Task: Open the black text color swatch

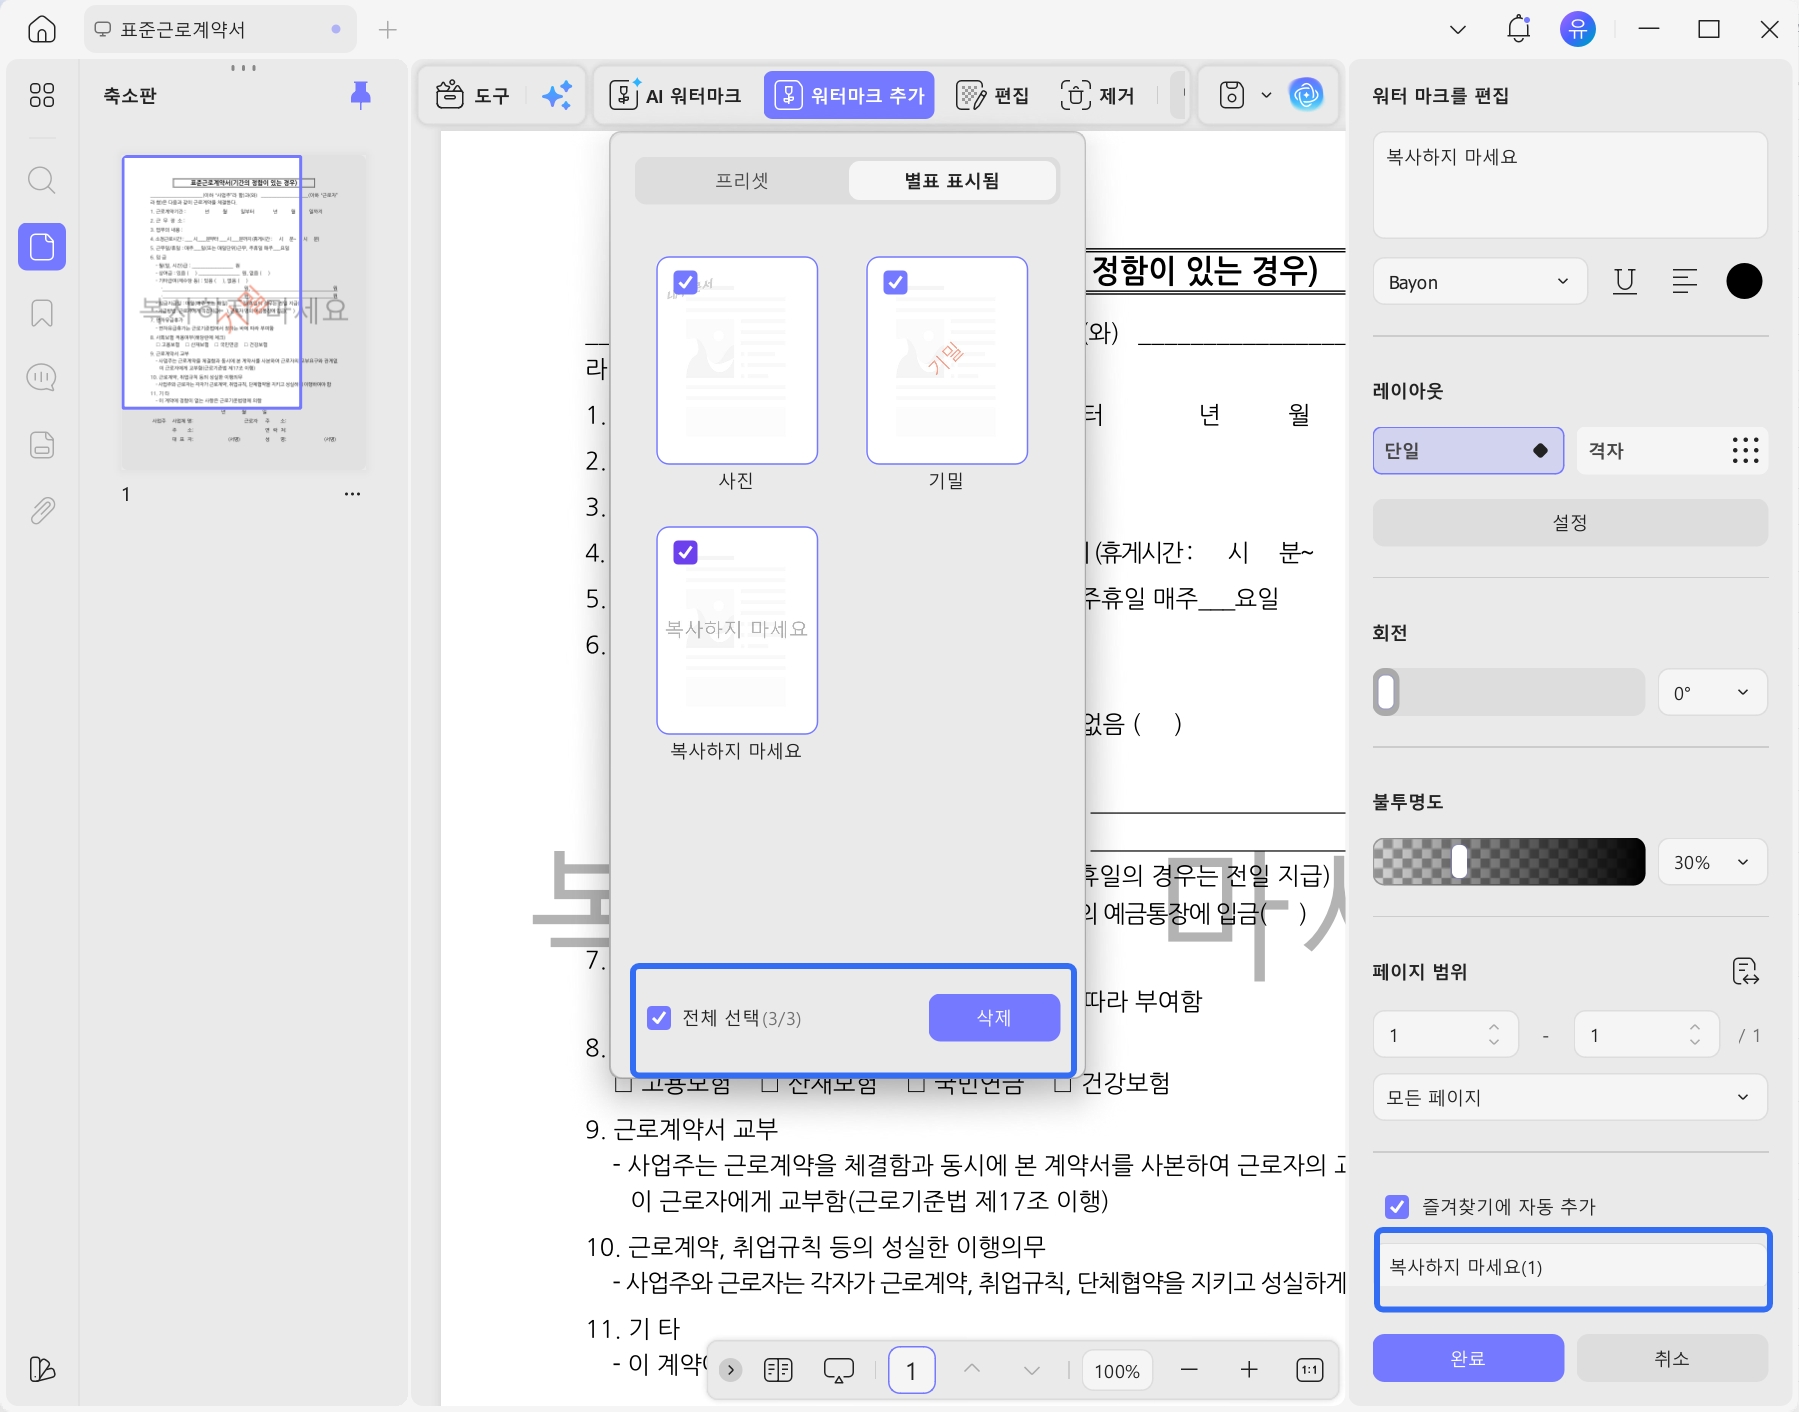Action: (1744, 281)
